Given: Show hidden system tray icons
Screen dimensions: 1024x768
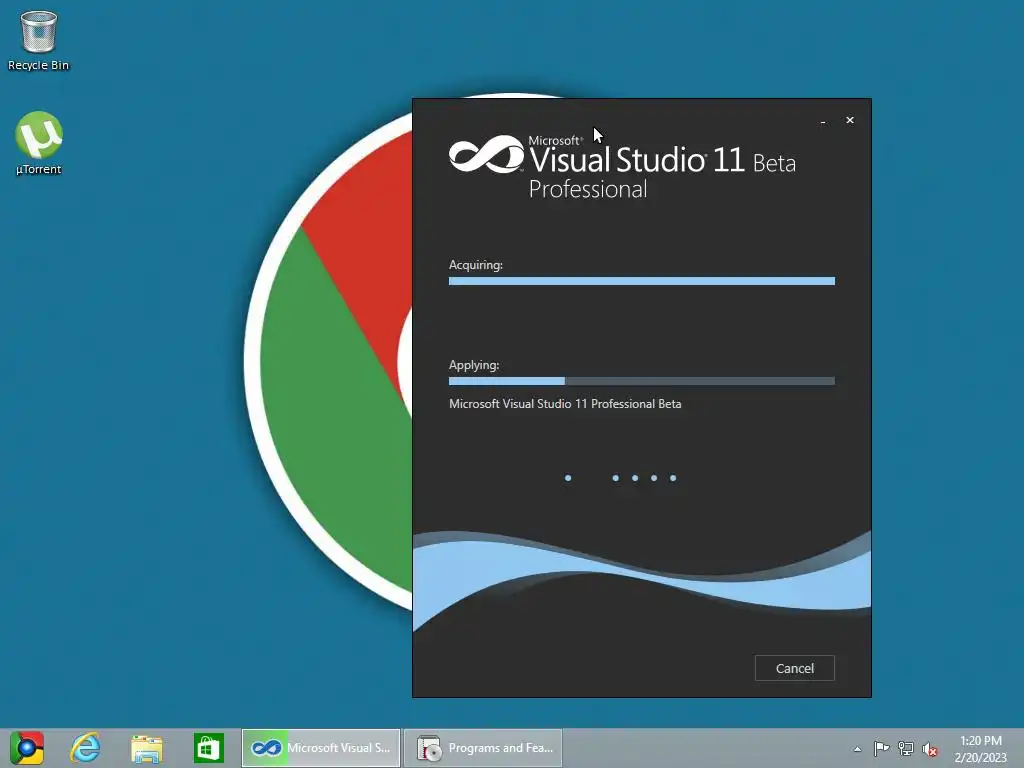Looking at the screenshot, I should tap(857, 749).
